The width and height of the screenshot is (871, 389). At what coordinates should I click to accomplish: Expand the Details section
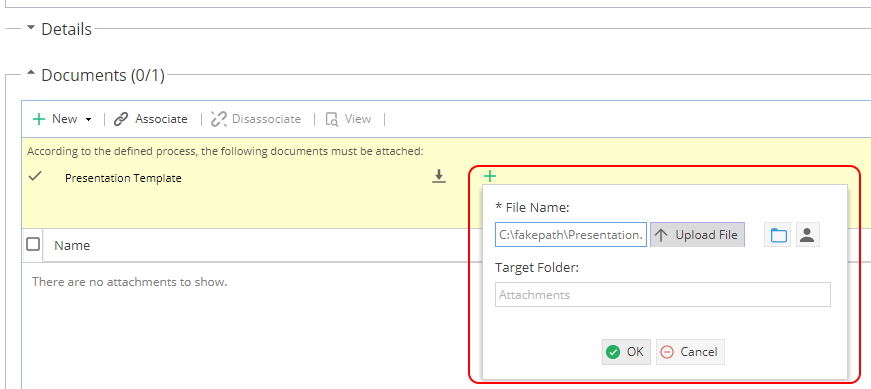tap(31, 27)
